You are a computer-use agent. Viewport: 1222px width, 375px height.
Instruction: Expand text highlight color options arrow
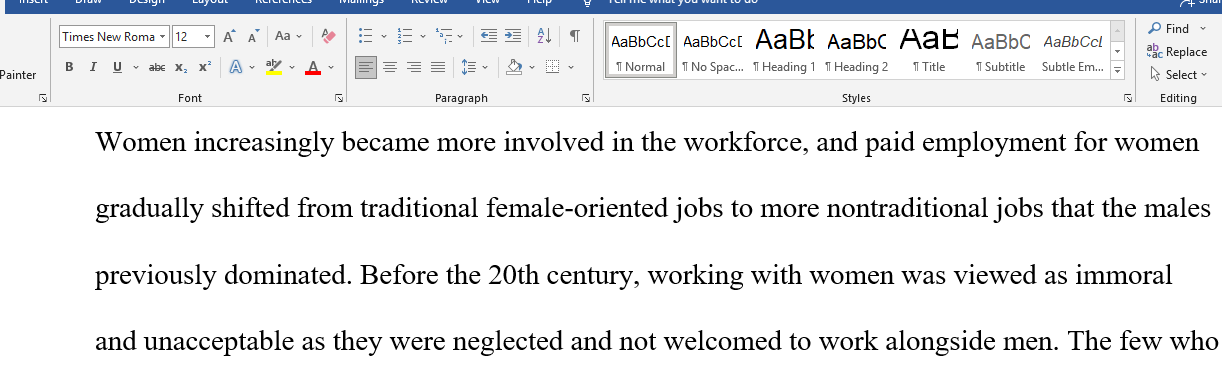click(x=291, y=68)
